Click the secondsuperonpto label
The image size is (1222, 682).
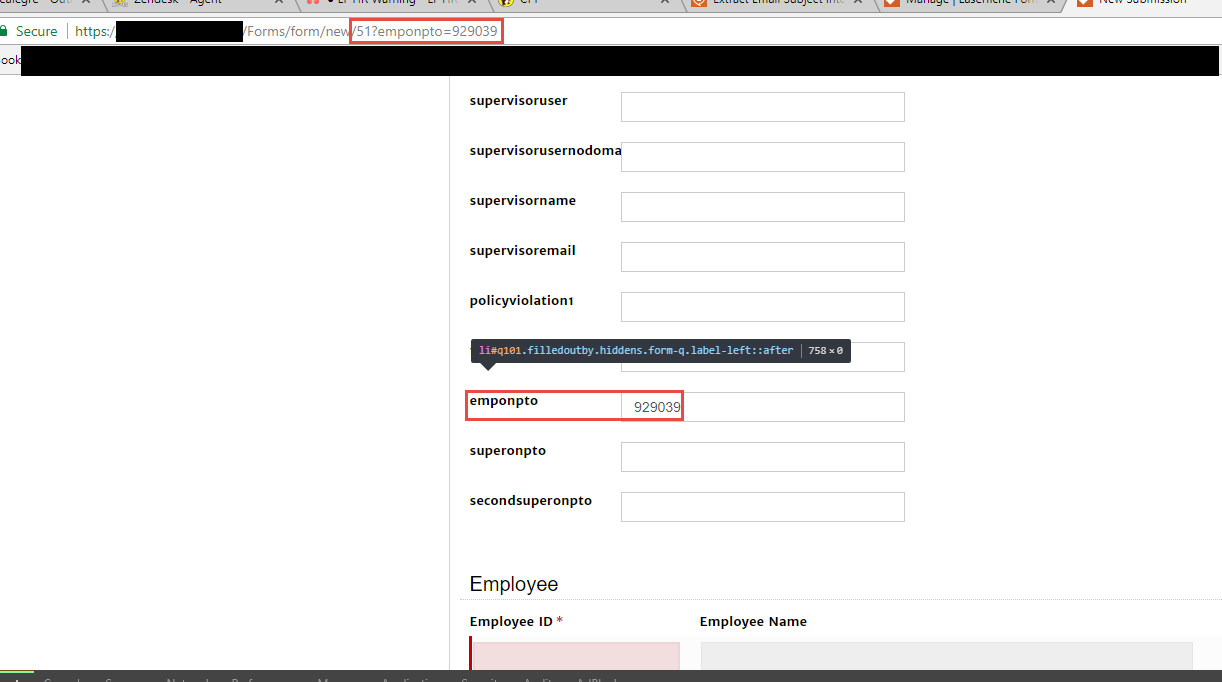[531, 501]
